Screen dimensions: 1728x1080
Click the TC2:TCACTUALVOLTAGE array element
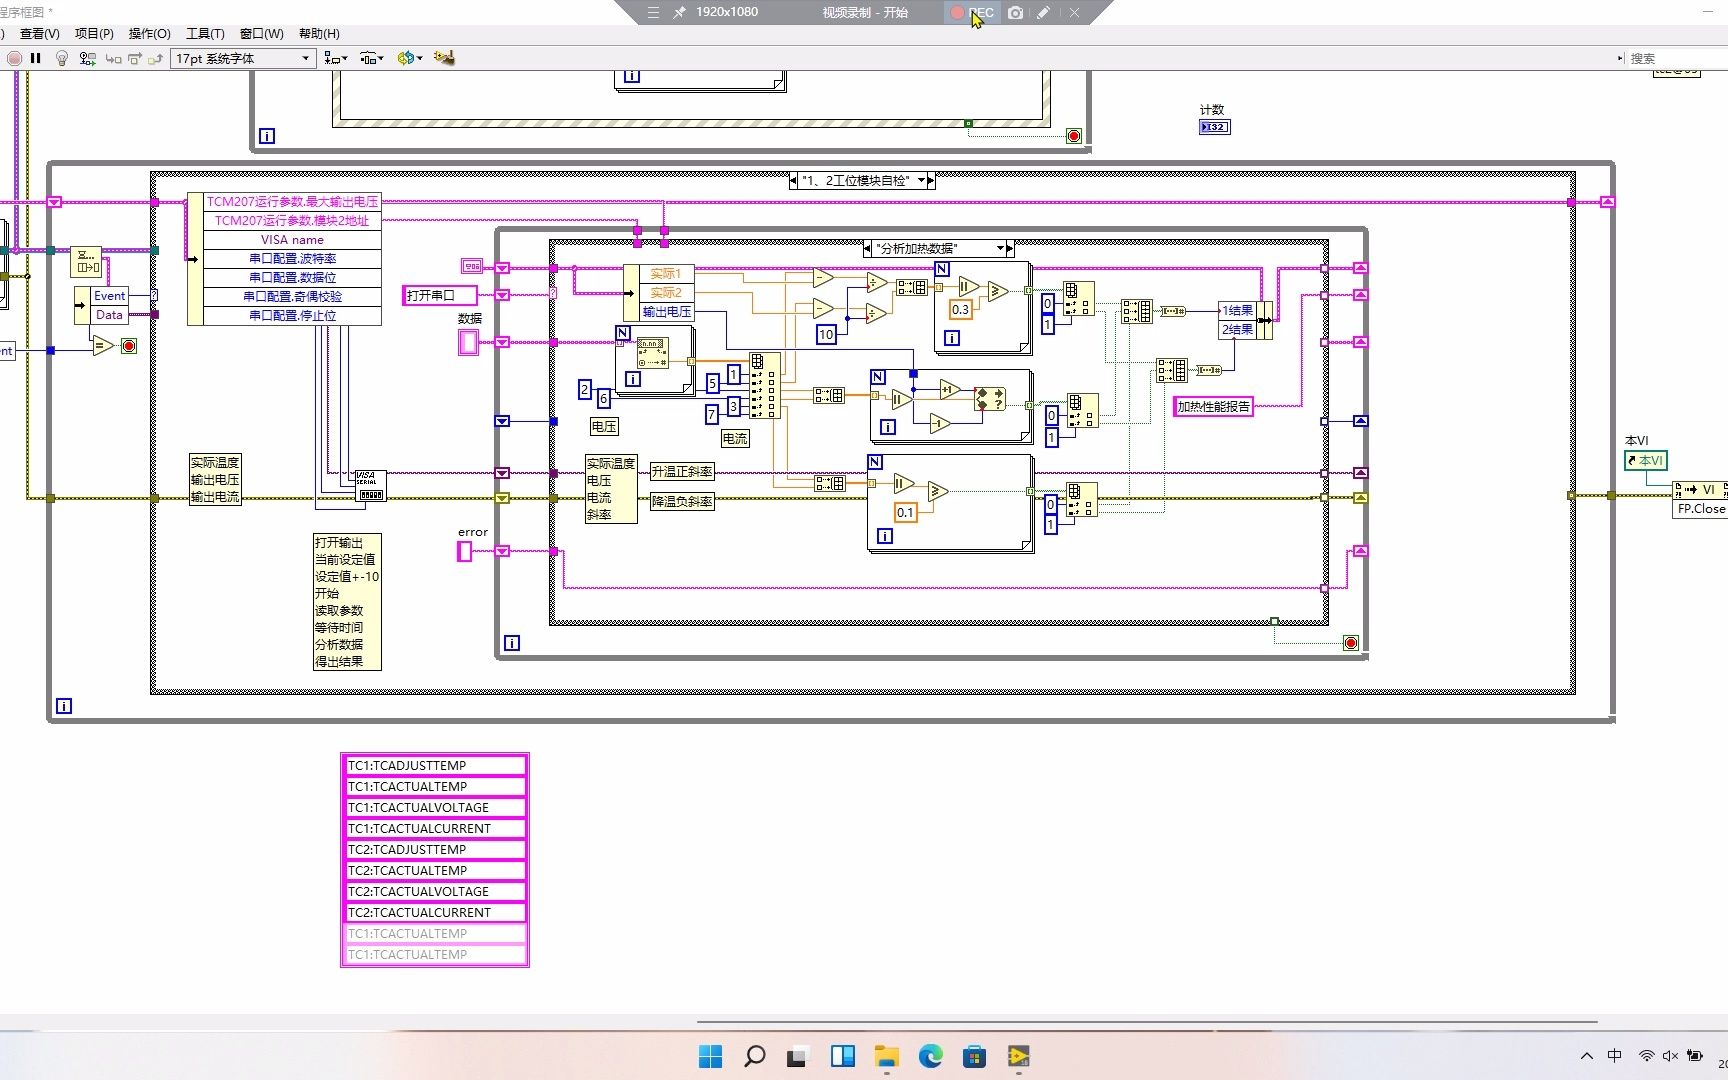(x=435, y=892)
